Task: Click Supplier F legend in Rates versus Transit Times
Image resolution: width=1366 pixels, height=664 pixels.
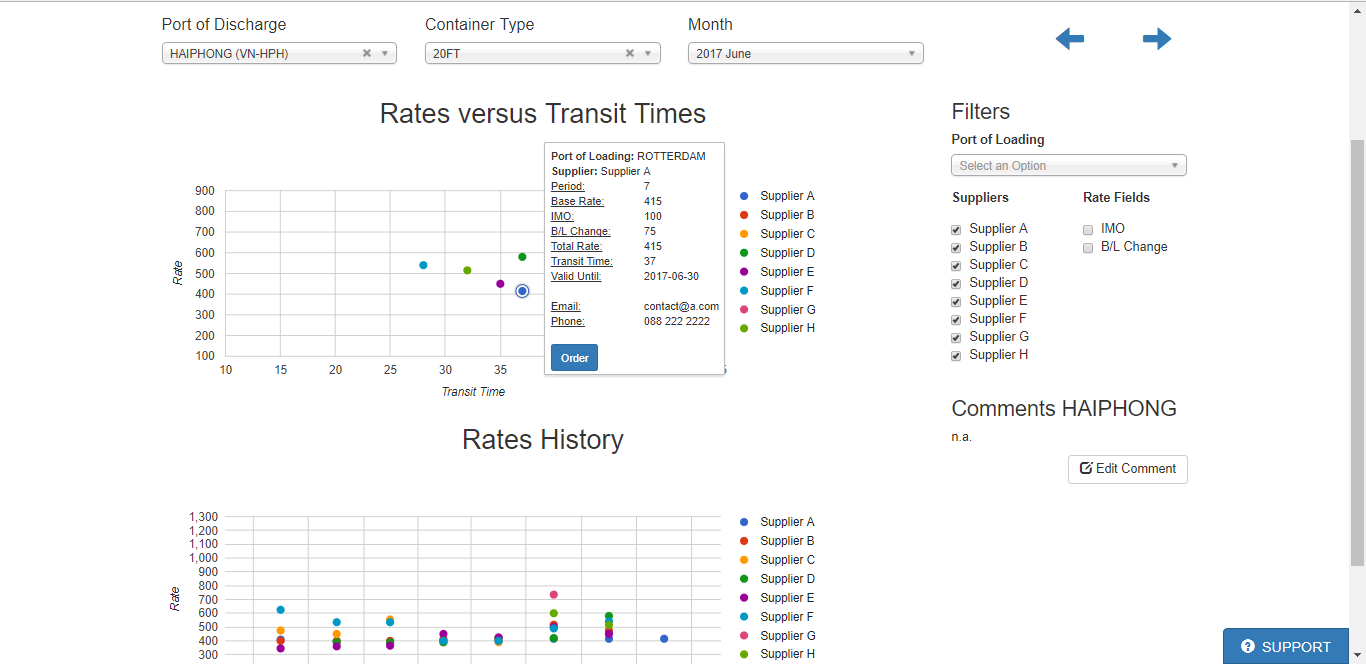Action: coord(777,291)
